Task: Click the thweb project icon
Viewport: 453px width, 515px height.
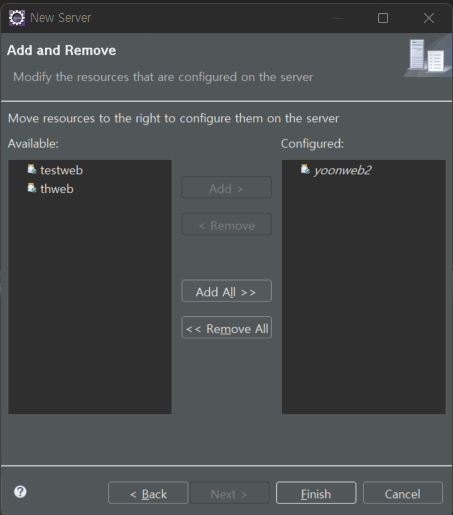Action: click(x=32, y=188)
